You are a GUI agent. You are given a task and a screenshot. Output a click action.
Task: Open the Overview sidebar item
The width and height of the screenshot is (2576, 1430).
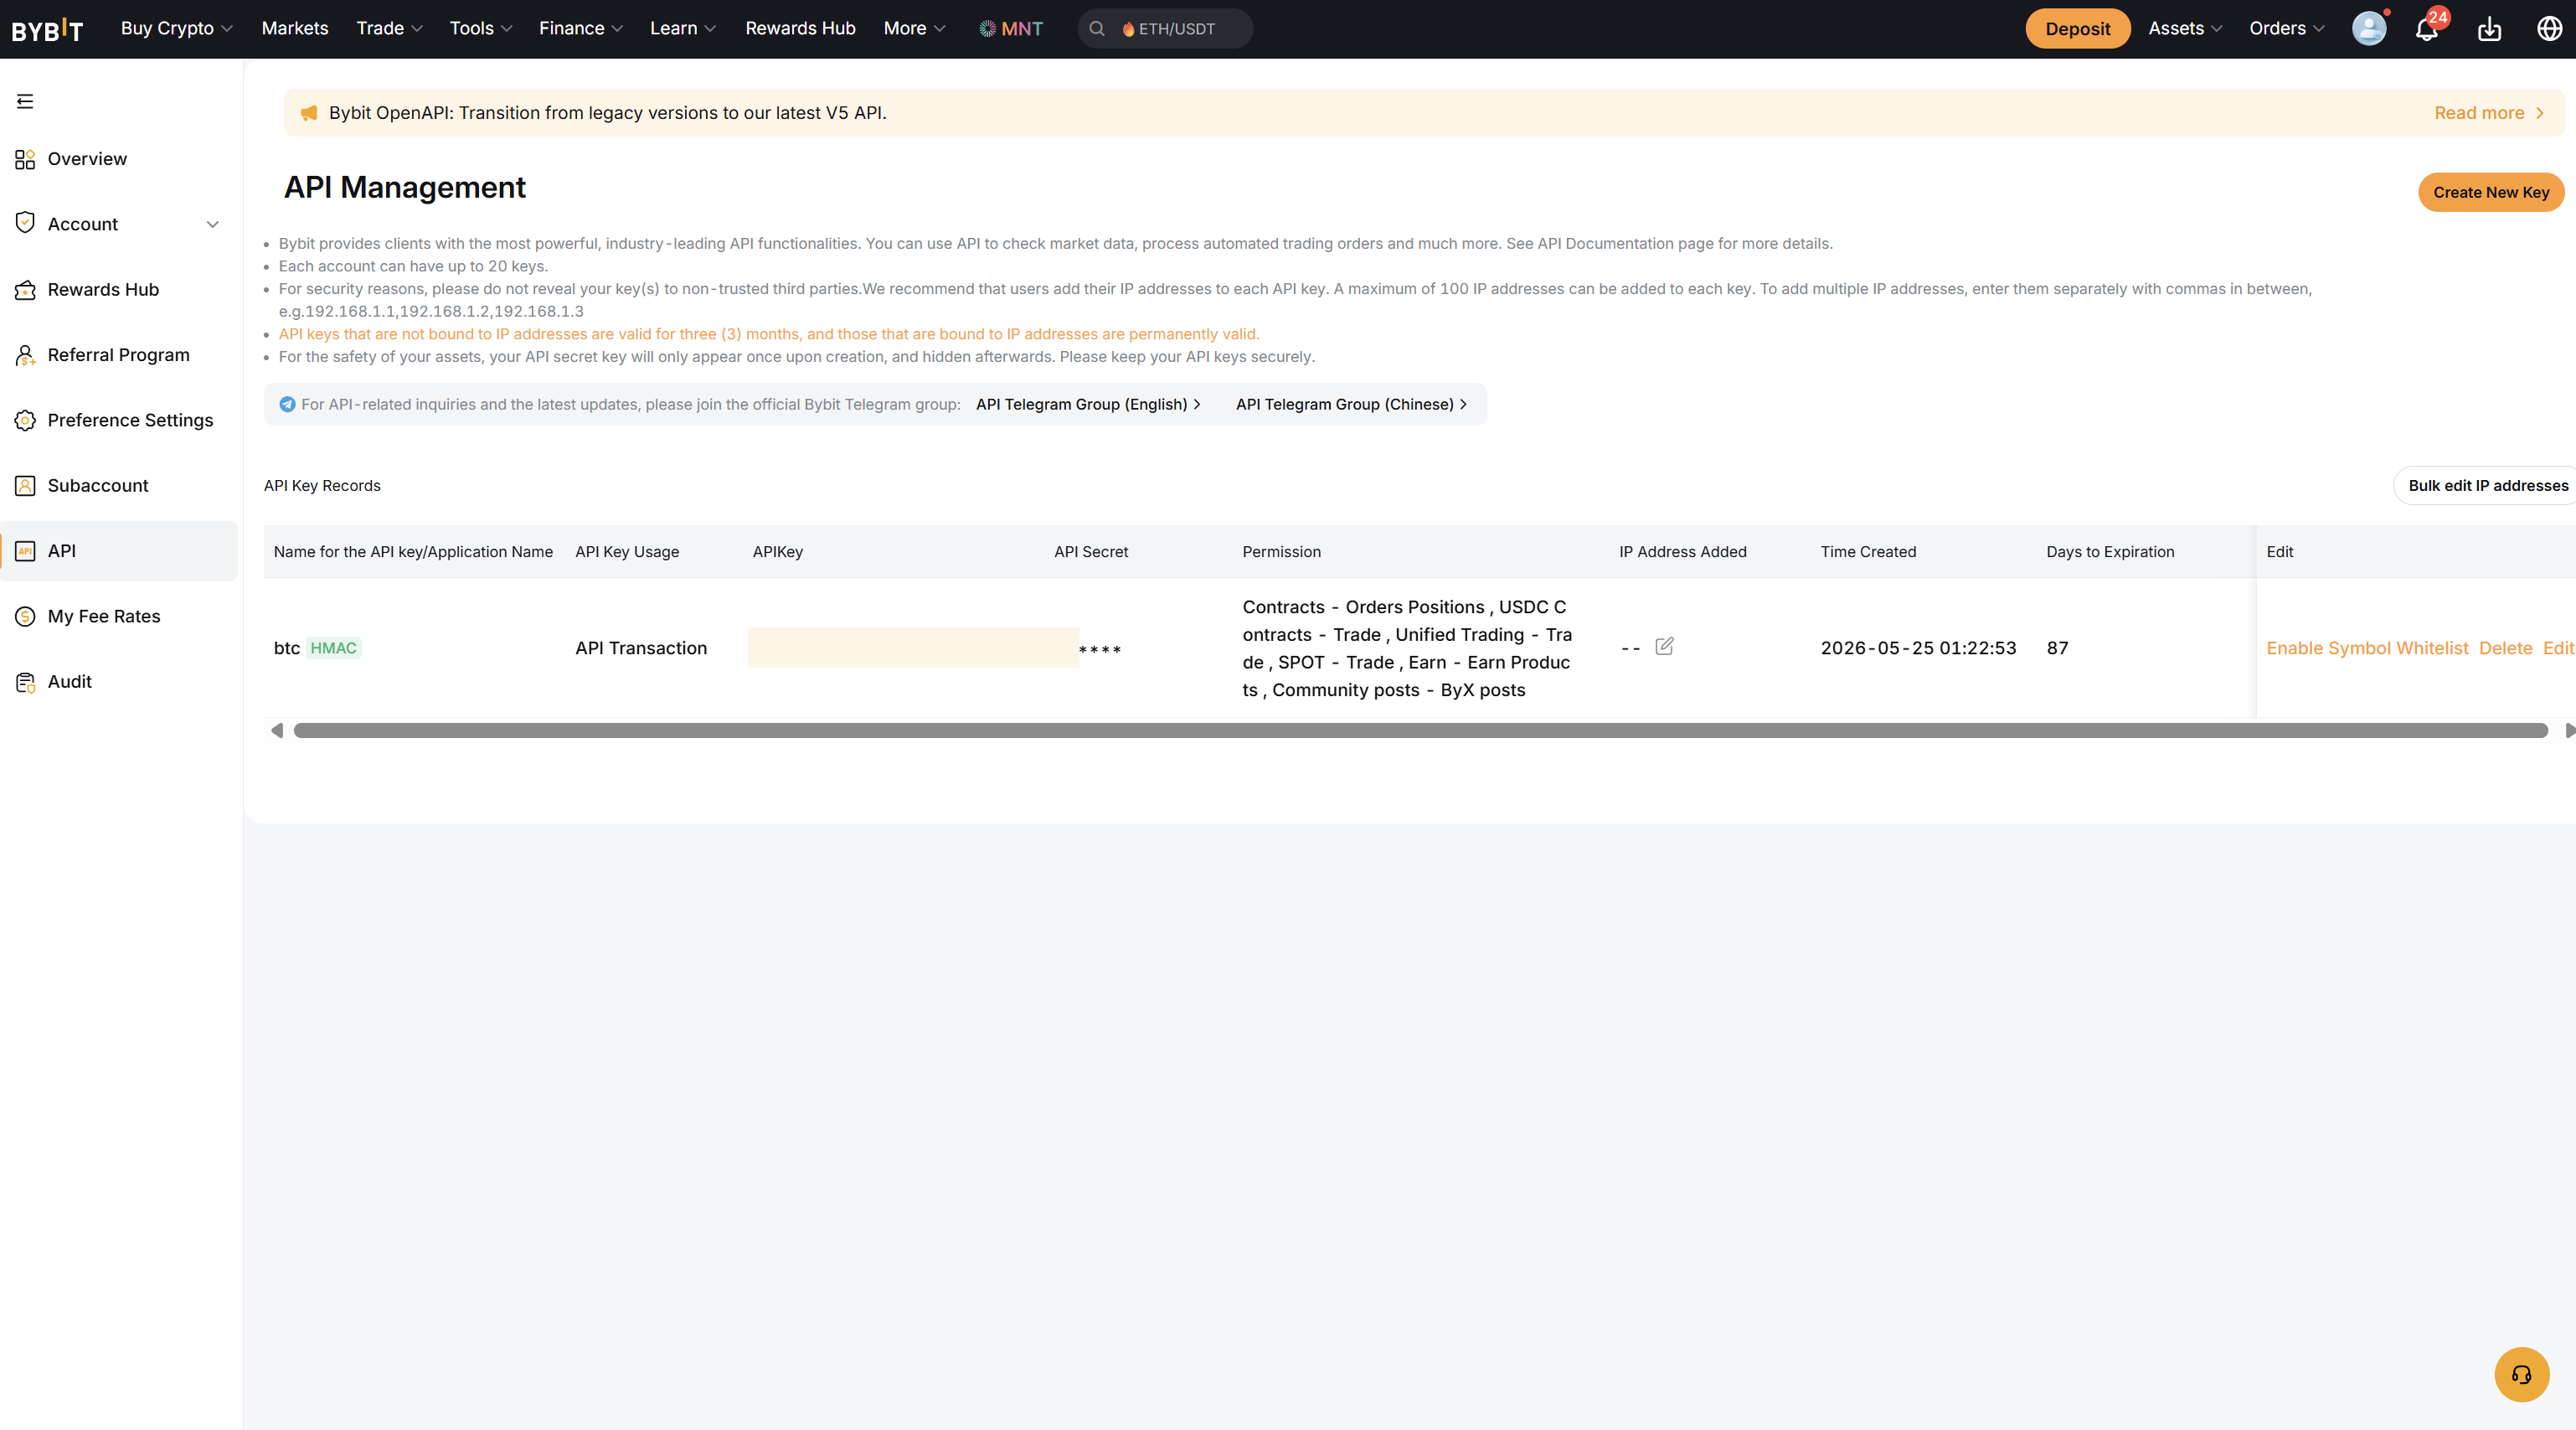coord(87,159)
